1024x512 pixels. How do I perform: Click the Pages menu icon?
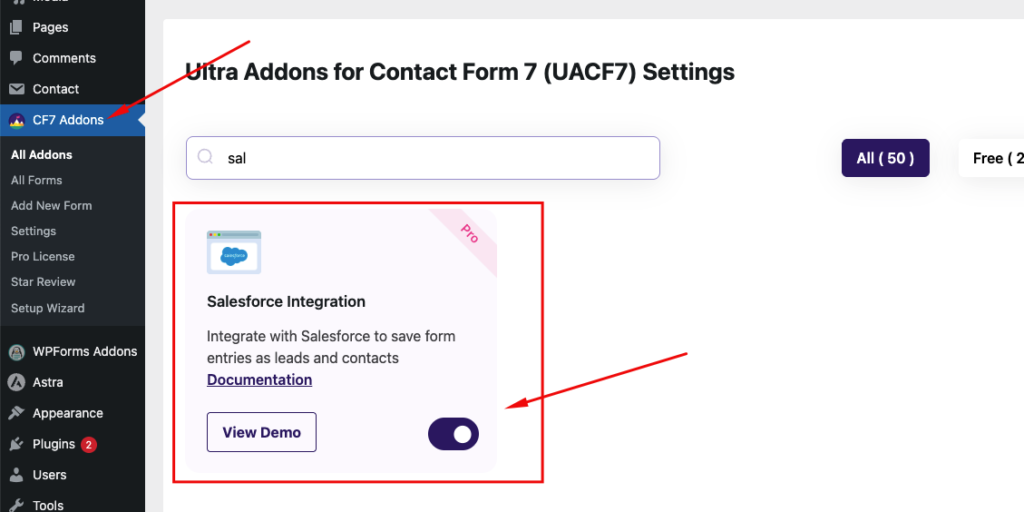(16, 27)
